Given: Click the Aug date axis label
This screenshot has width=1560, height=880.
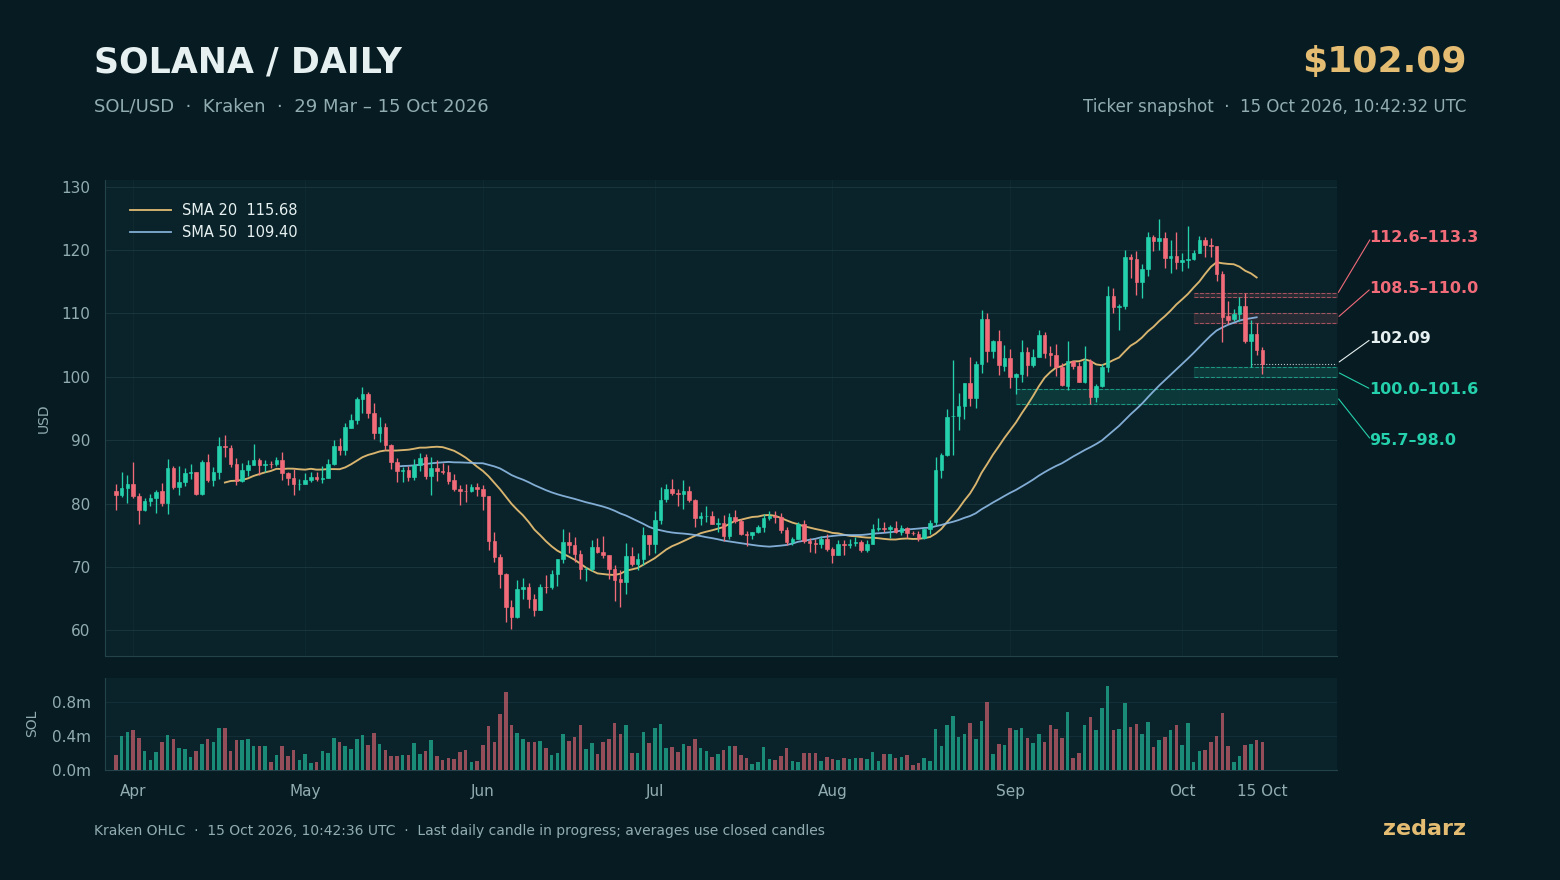Looking at the screenshot, I should 832,791.
